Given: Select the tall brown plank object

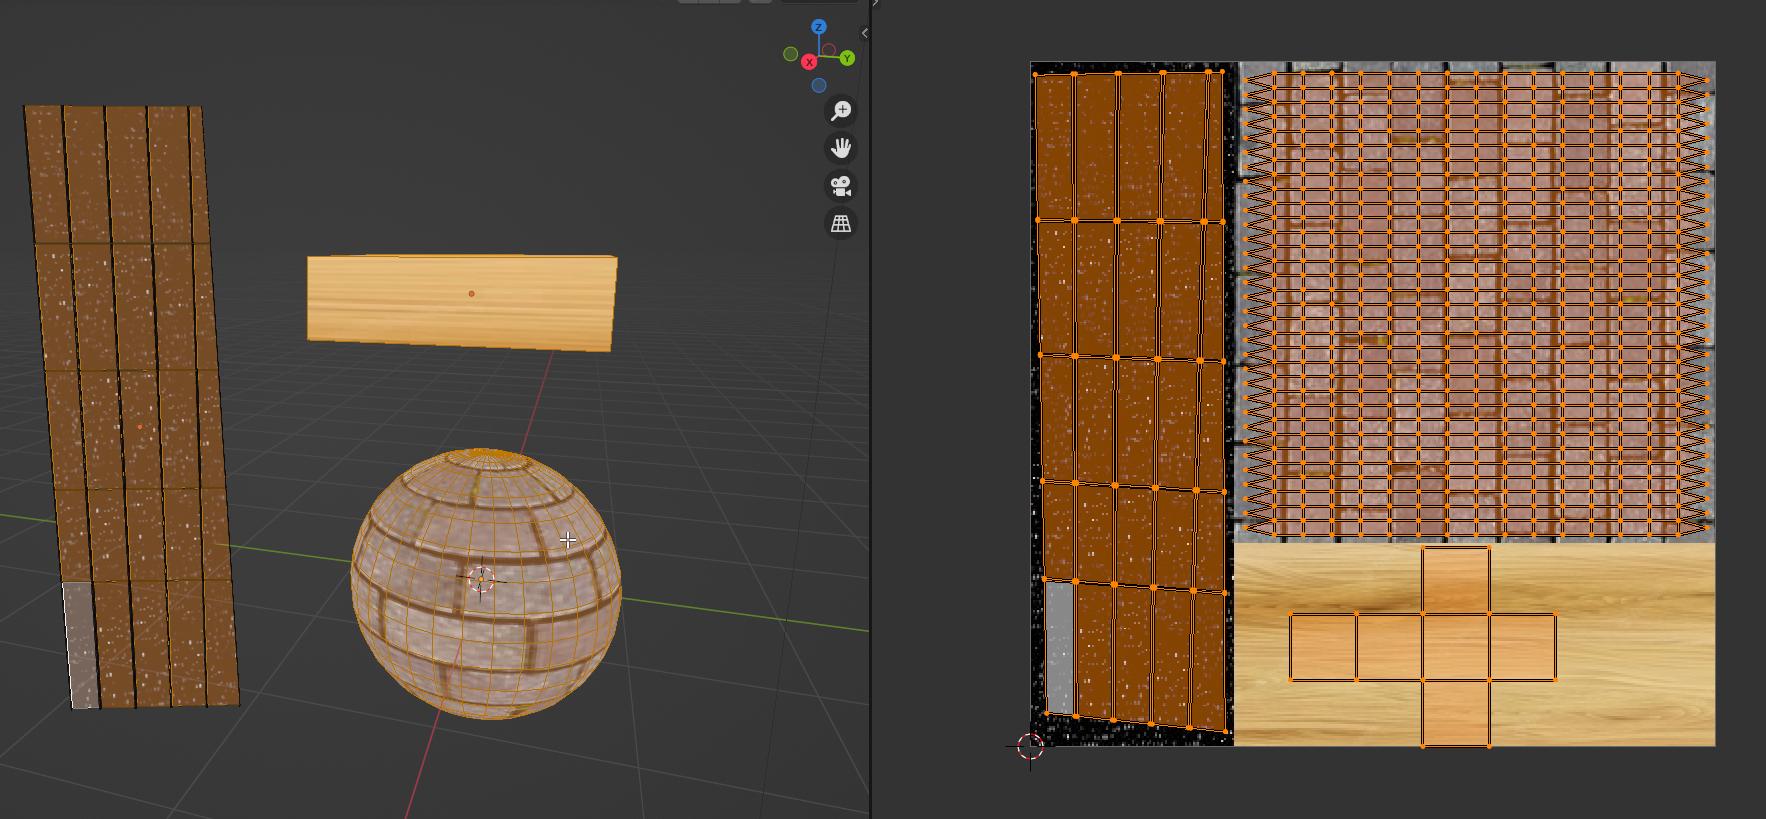Looking at the screenshot, I should click(x=130, y=405).
